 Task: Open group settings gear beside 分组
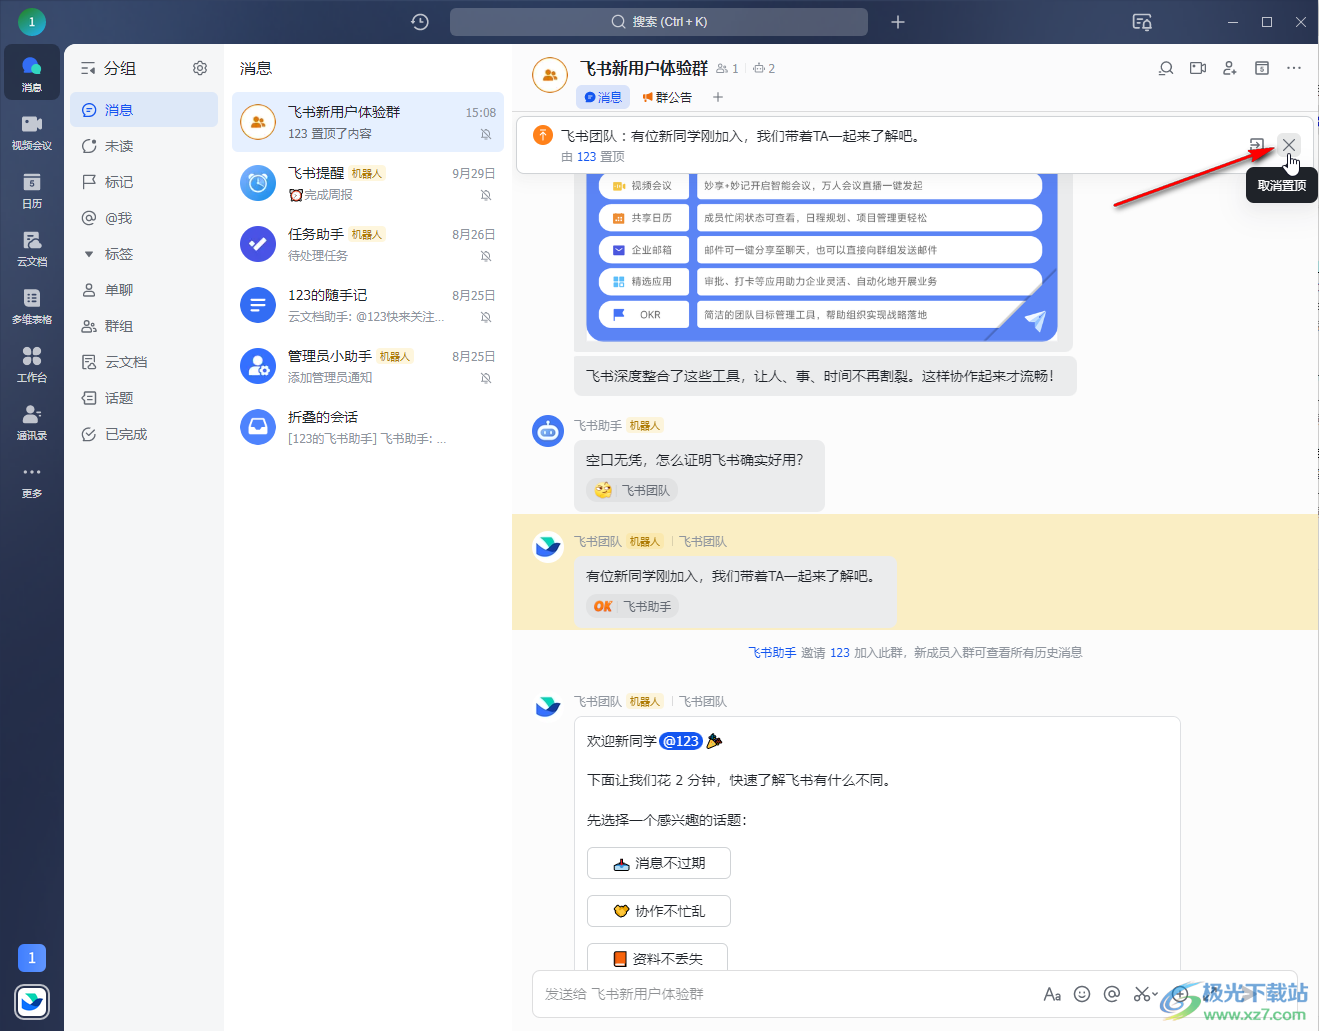(200, 68)
